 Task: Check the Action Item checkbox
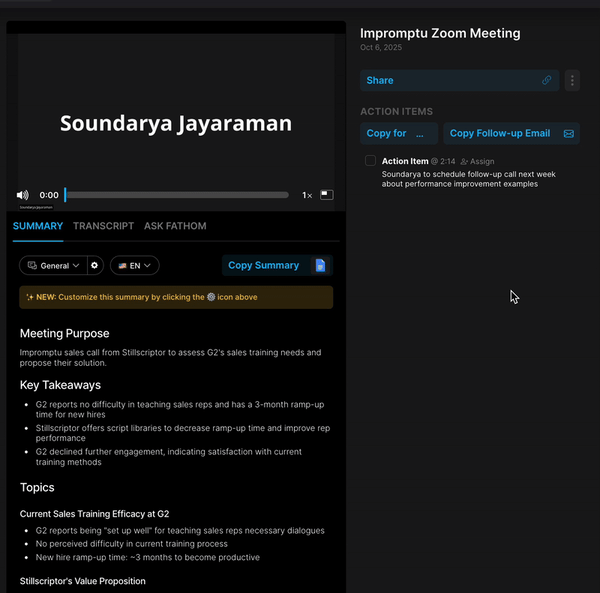(x=370, y=161)
